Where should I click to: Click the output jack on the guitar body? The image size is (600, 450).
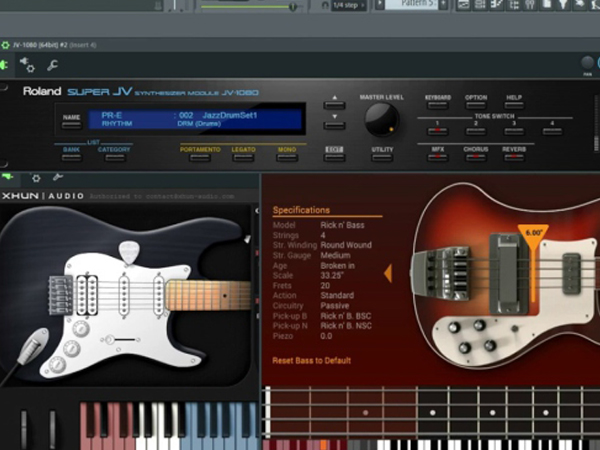(x=33, y=347)
